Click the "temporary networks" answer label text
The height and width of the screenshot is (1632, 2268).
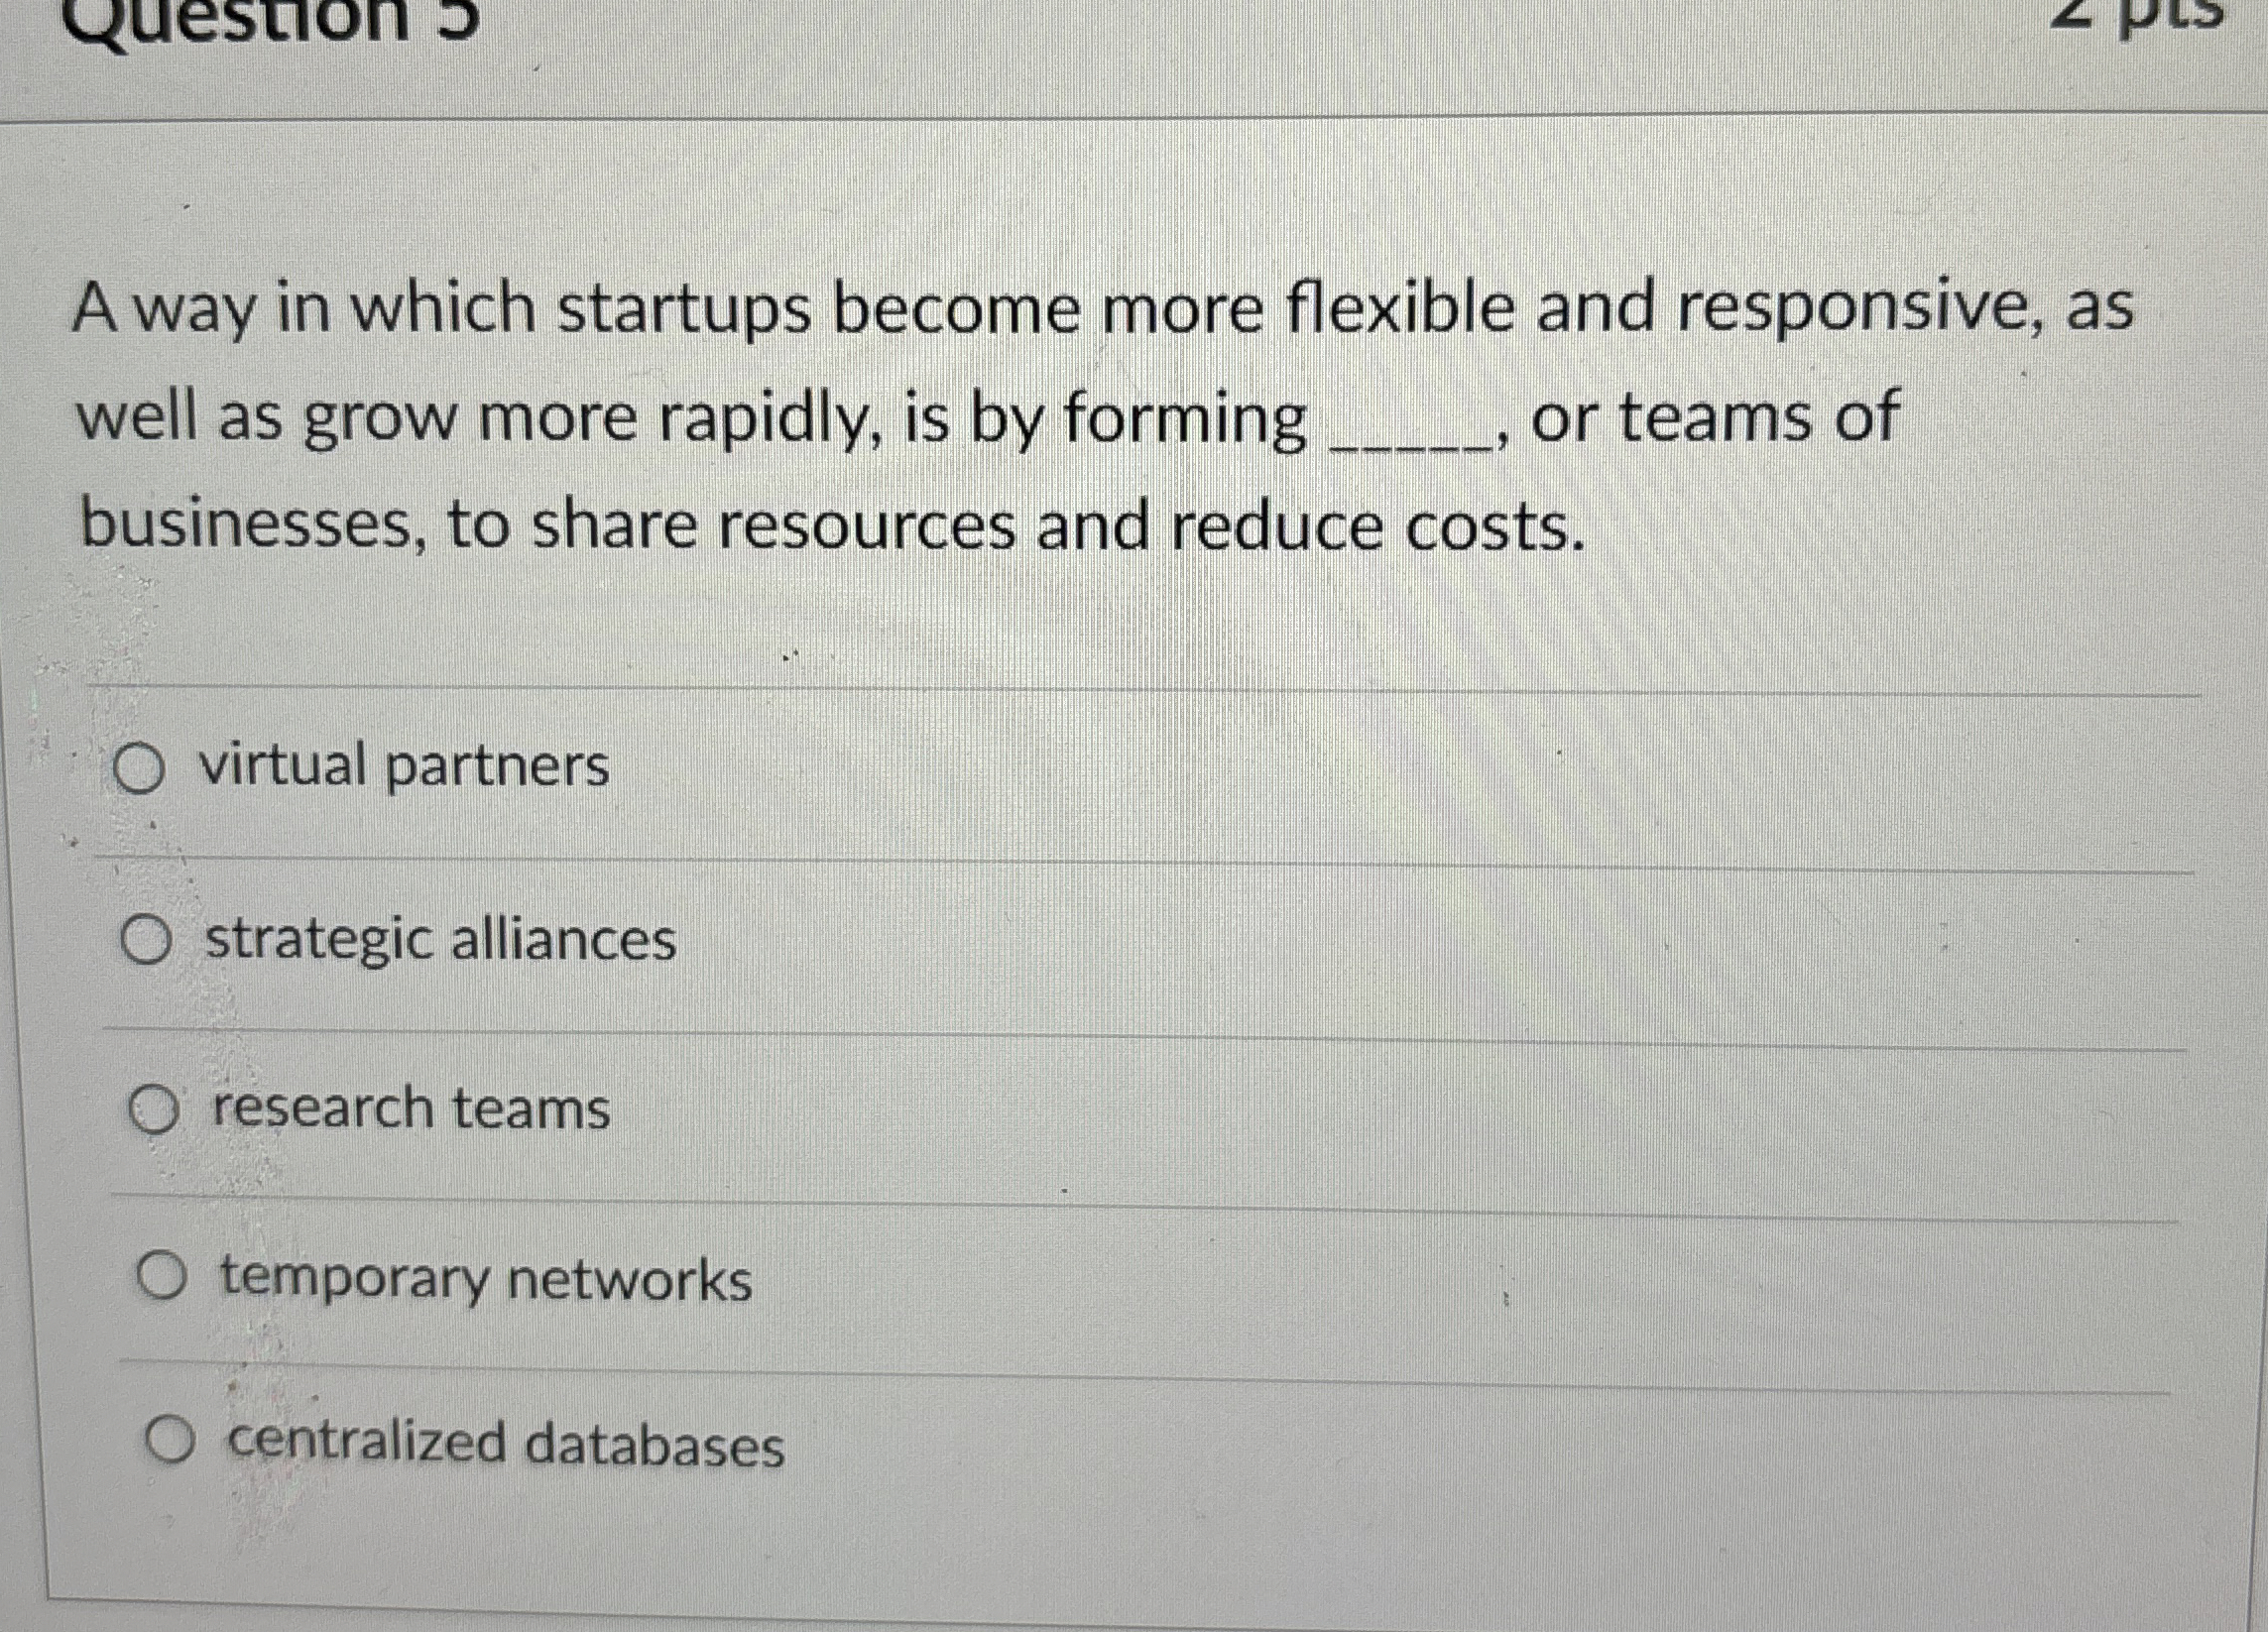pyautogui.click(x=485, y=1279)
